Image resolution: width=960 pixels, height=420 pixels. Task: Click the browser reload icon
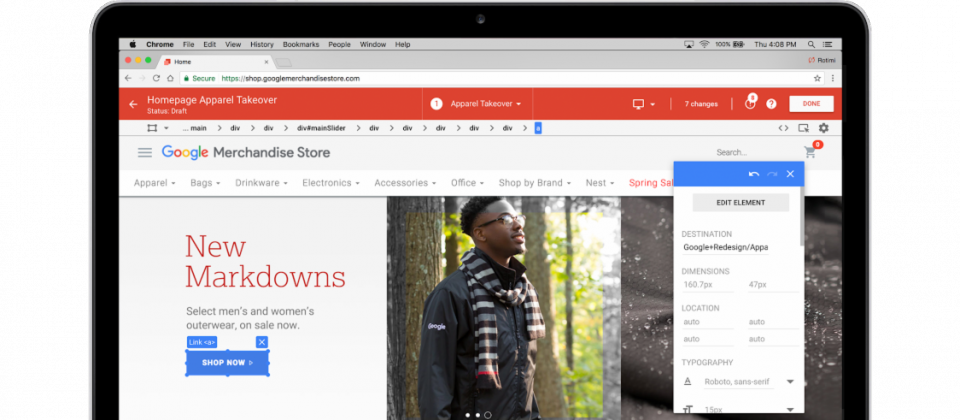click(156, 78)
